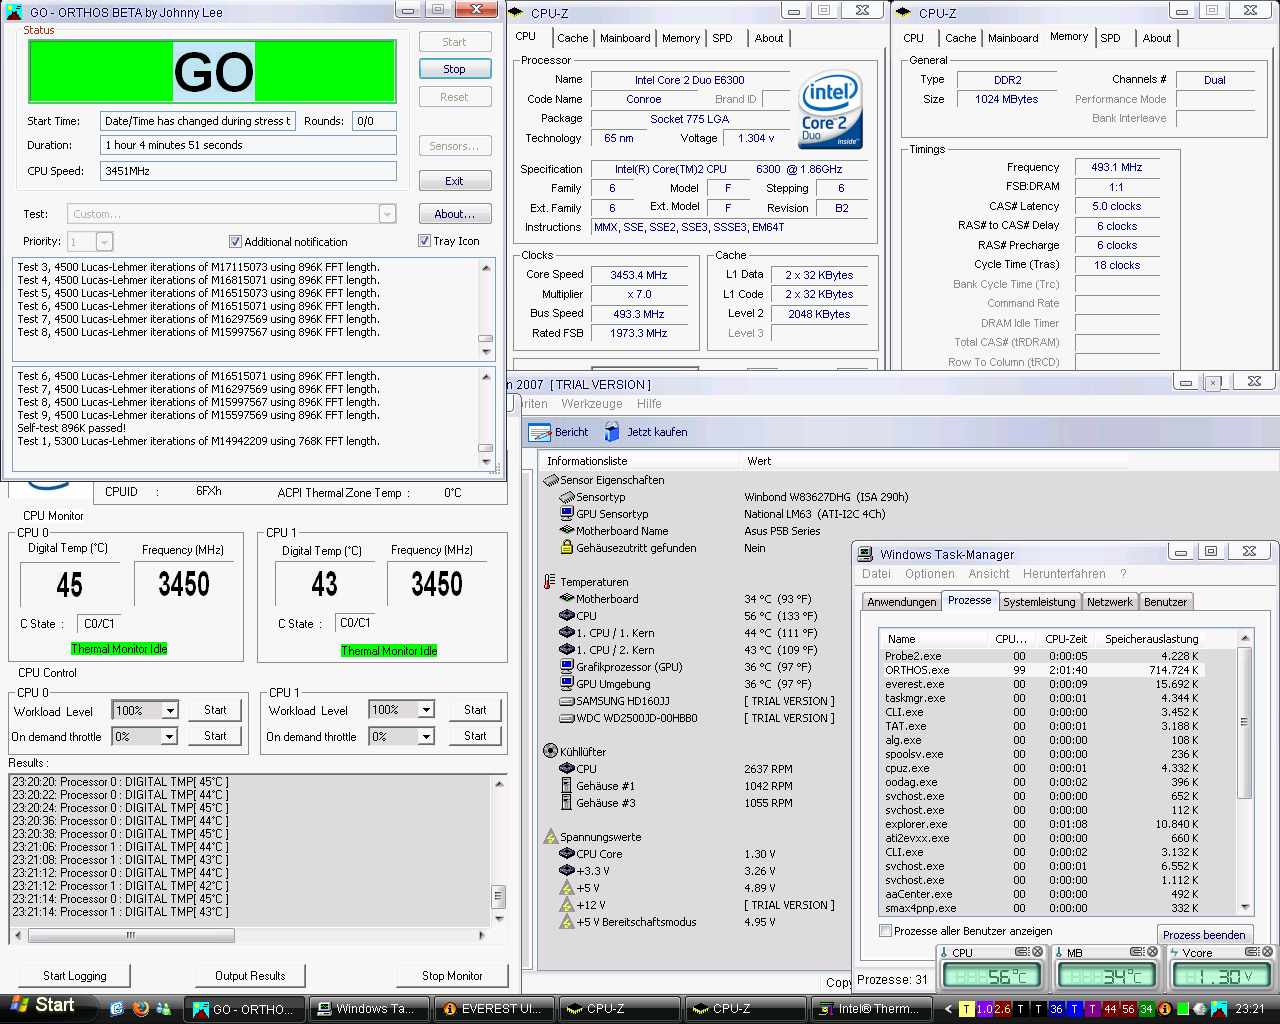The height and width of the screenshot is (1024, 1280).
Task: Open the Netzwerk tab in Task-Manager
Action: (1110, 602)
